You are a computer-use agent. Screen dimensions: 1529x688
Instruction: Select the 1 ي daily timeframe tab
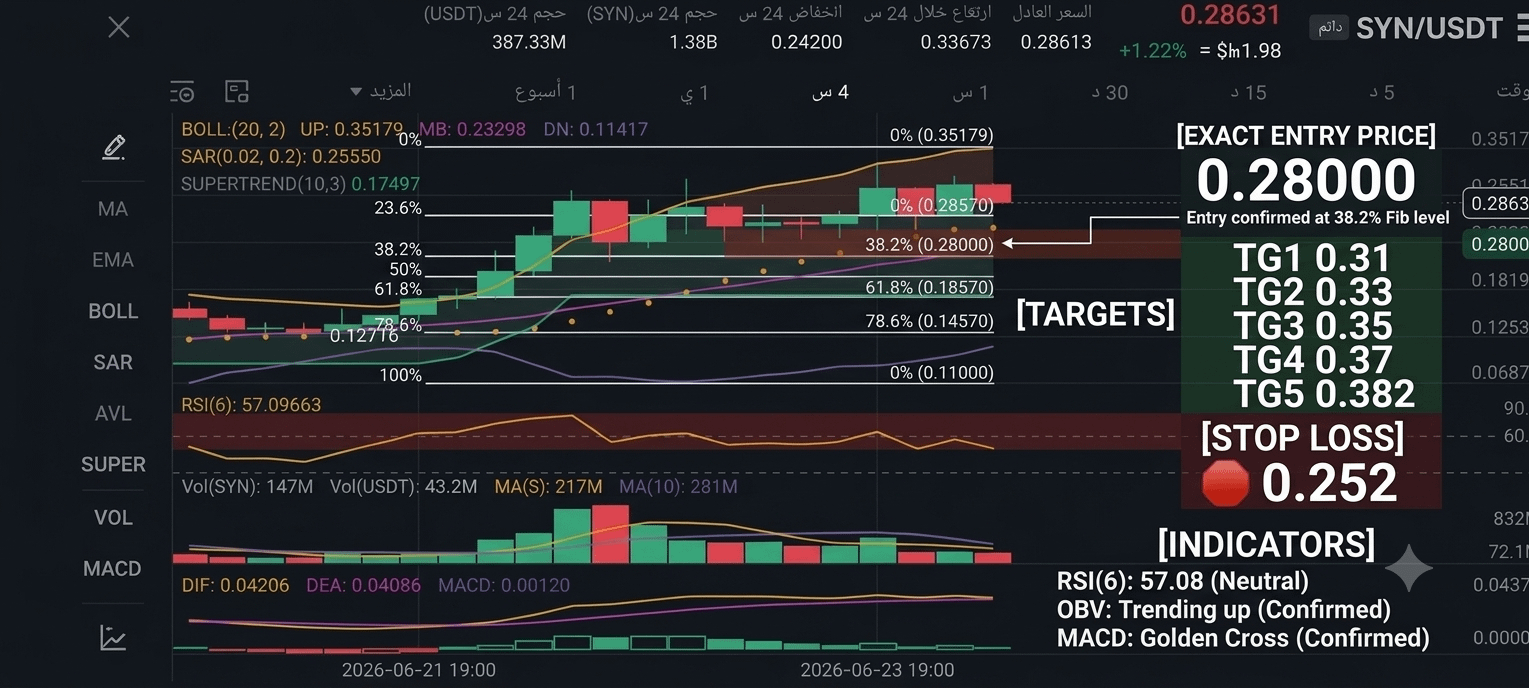(x=695, y=92)
